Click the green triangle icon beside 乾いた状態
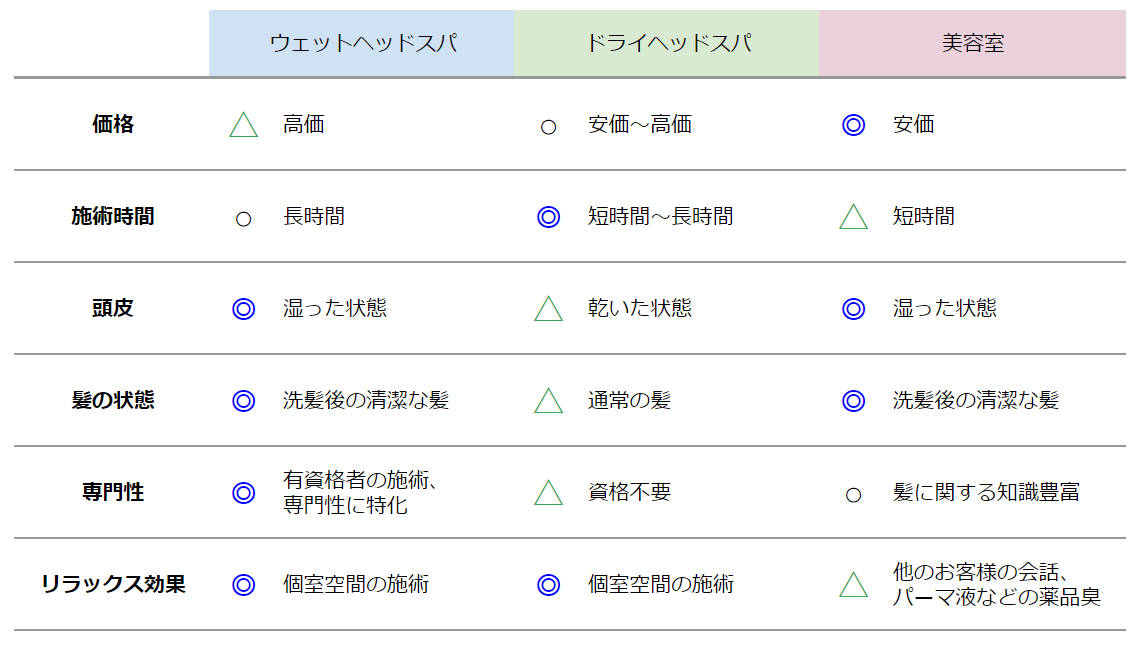This screenshot has width=1135, height=646. point(548,310)
